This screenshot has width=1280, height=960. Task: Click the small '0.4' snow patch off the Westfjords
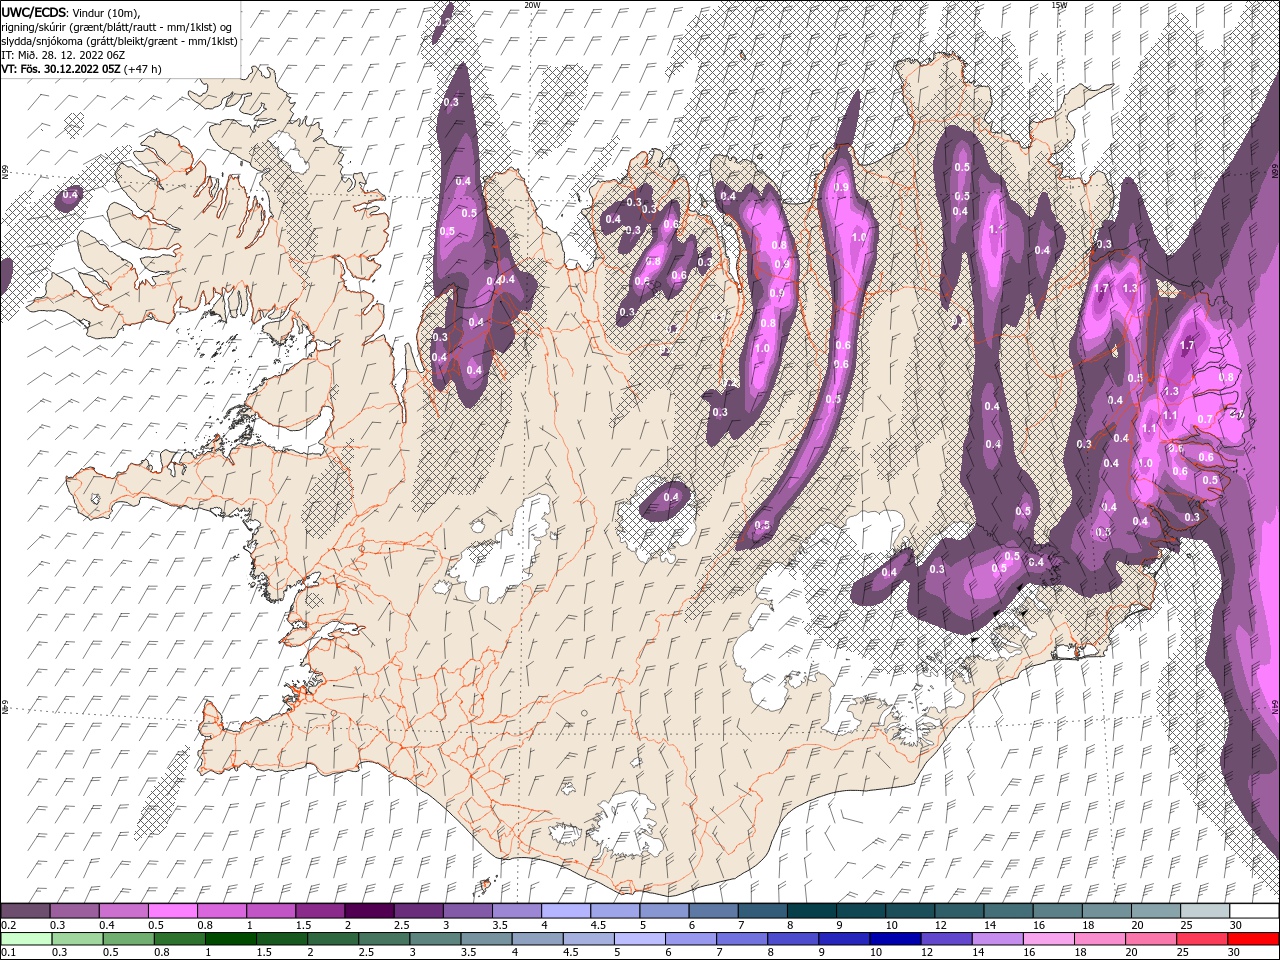tap(69, 197)
